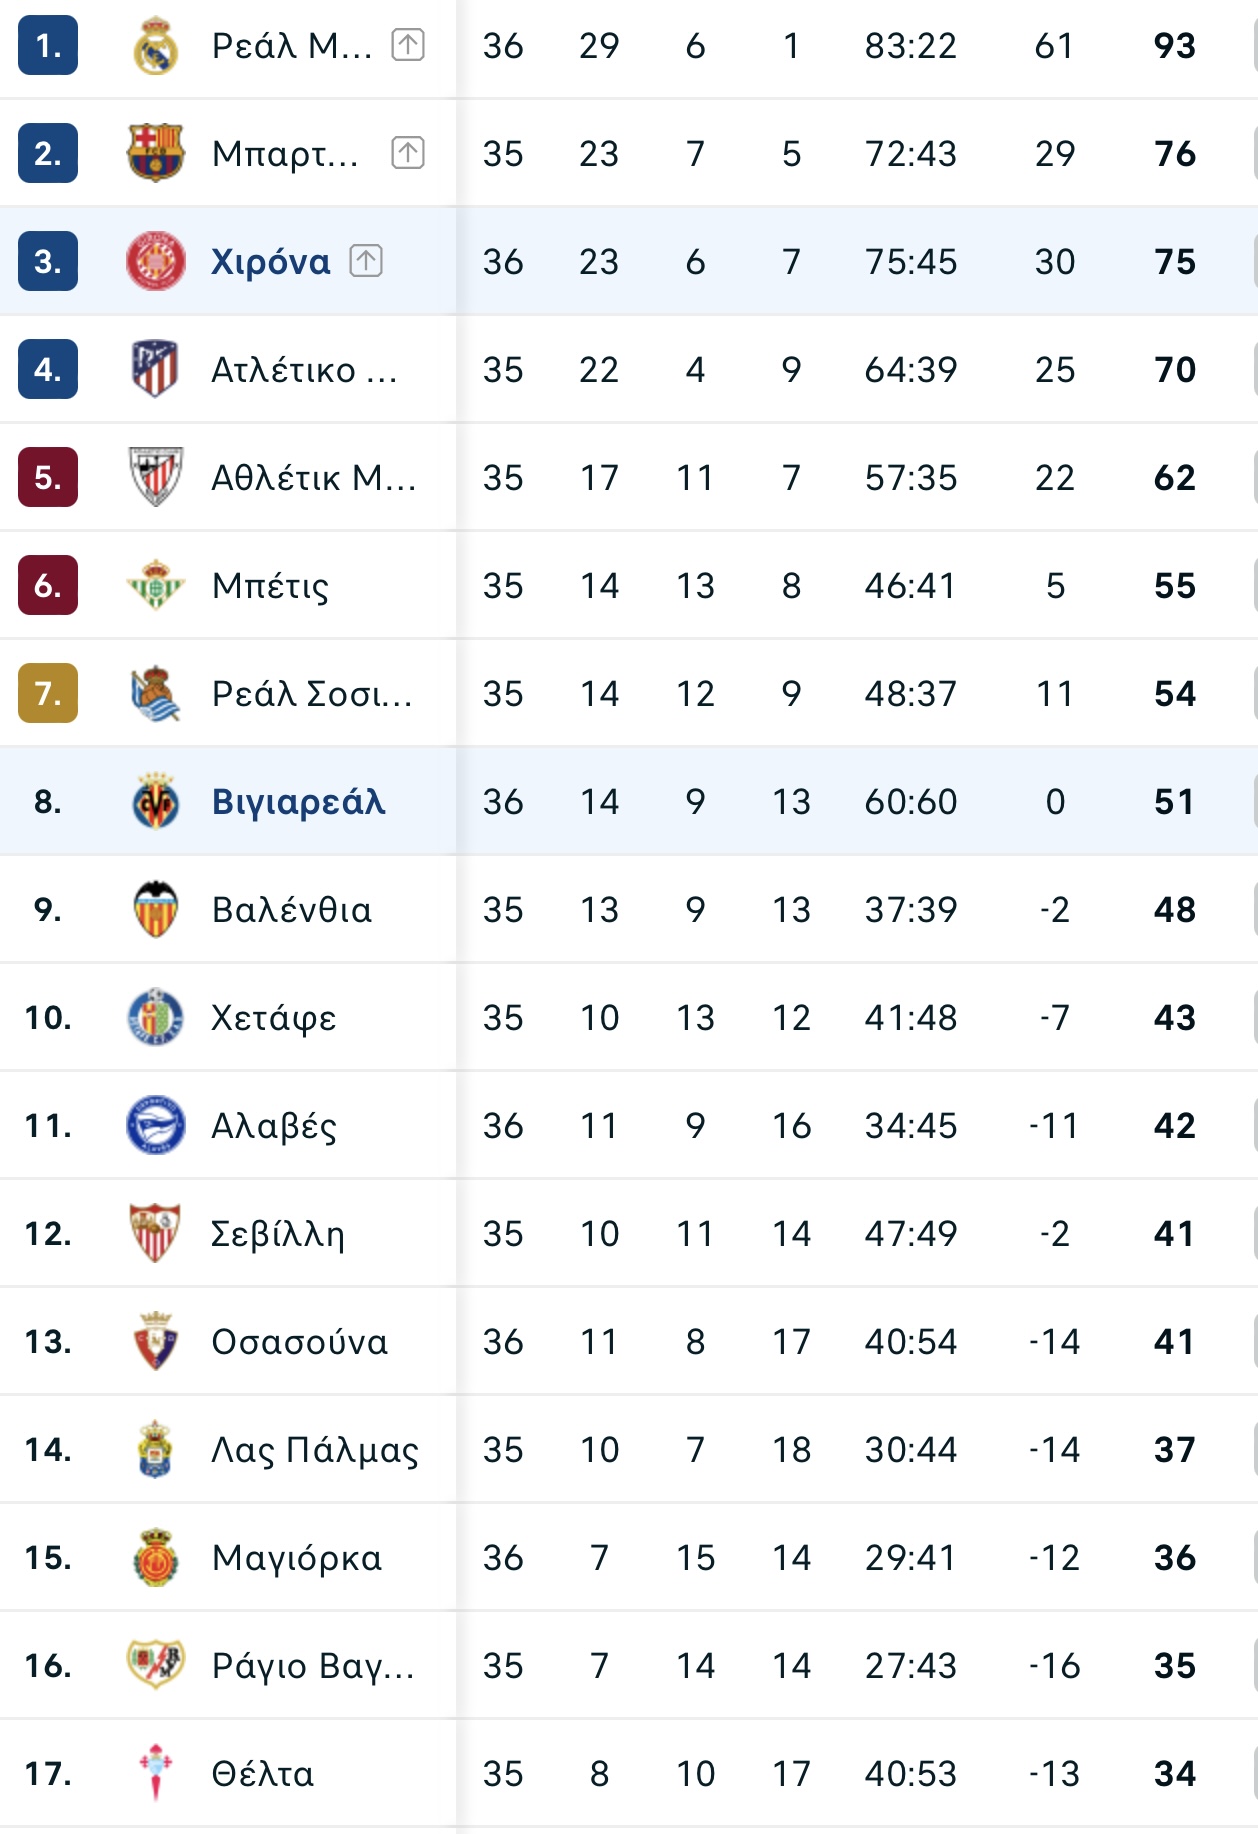
Task: Tap the maroon rank 5 badge
Action: point(48,477)
